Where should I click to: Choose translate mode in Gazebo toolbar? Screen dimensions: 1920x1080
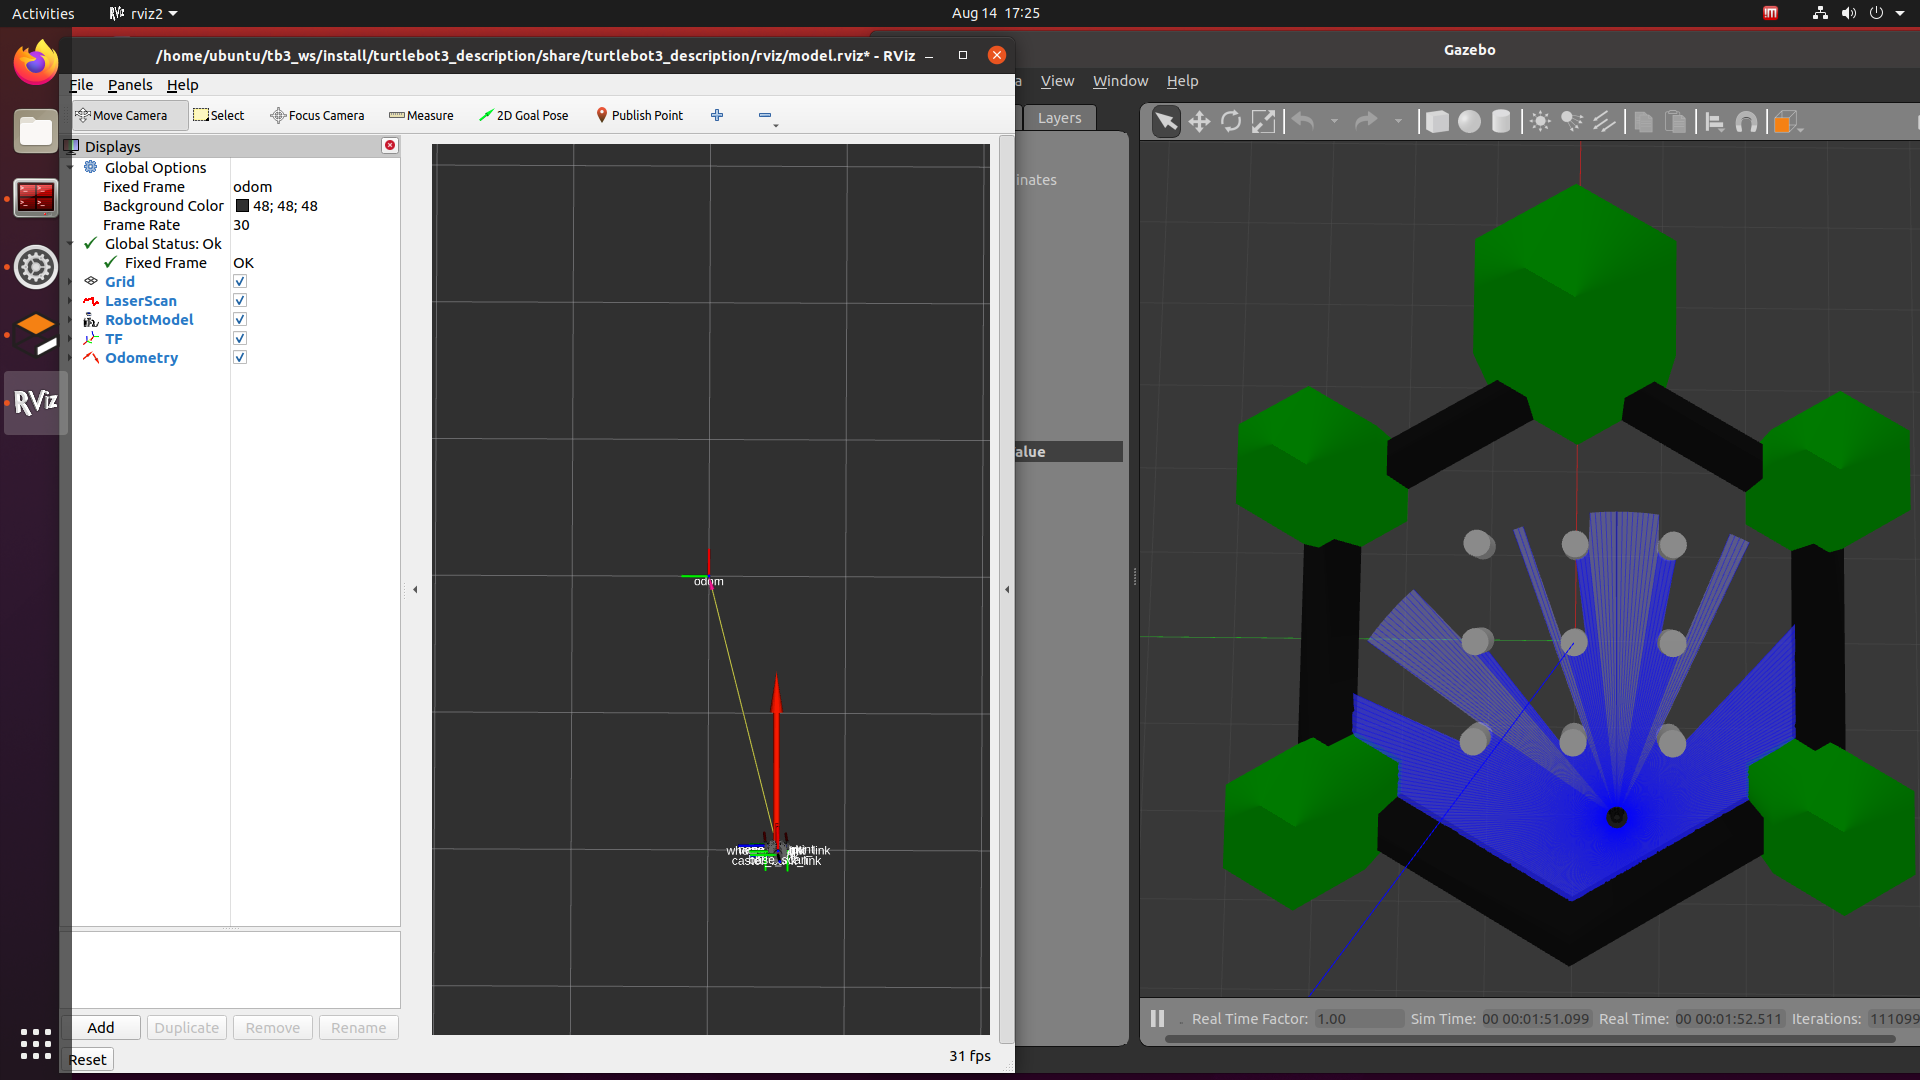[x=1199, y=122]
